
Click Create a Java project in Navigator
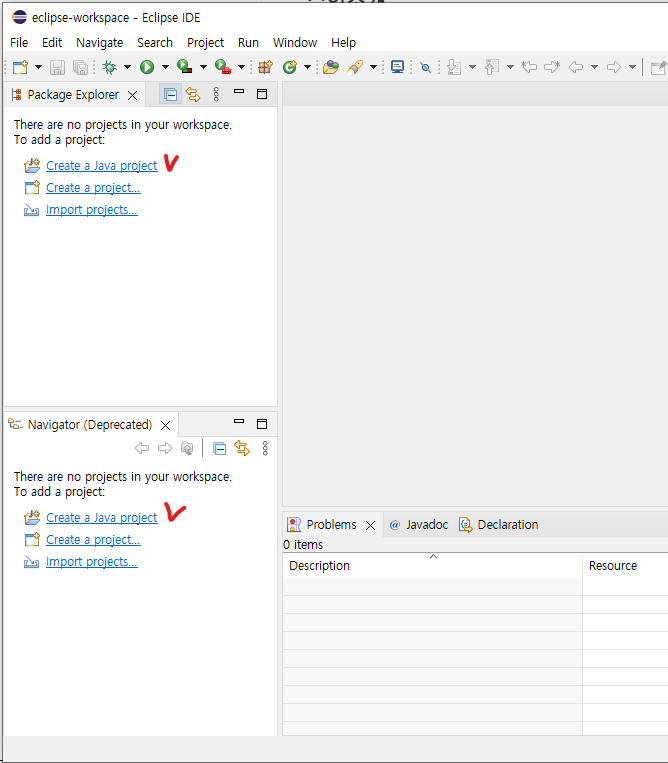(x=102, y=518)
